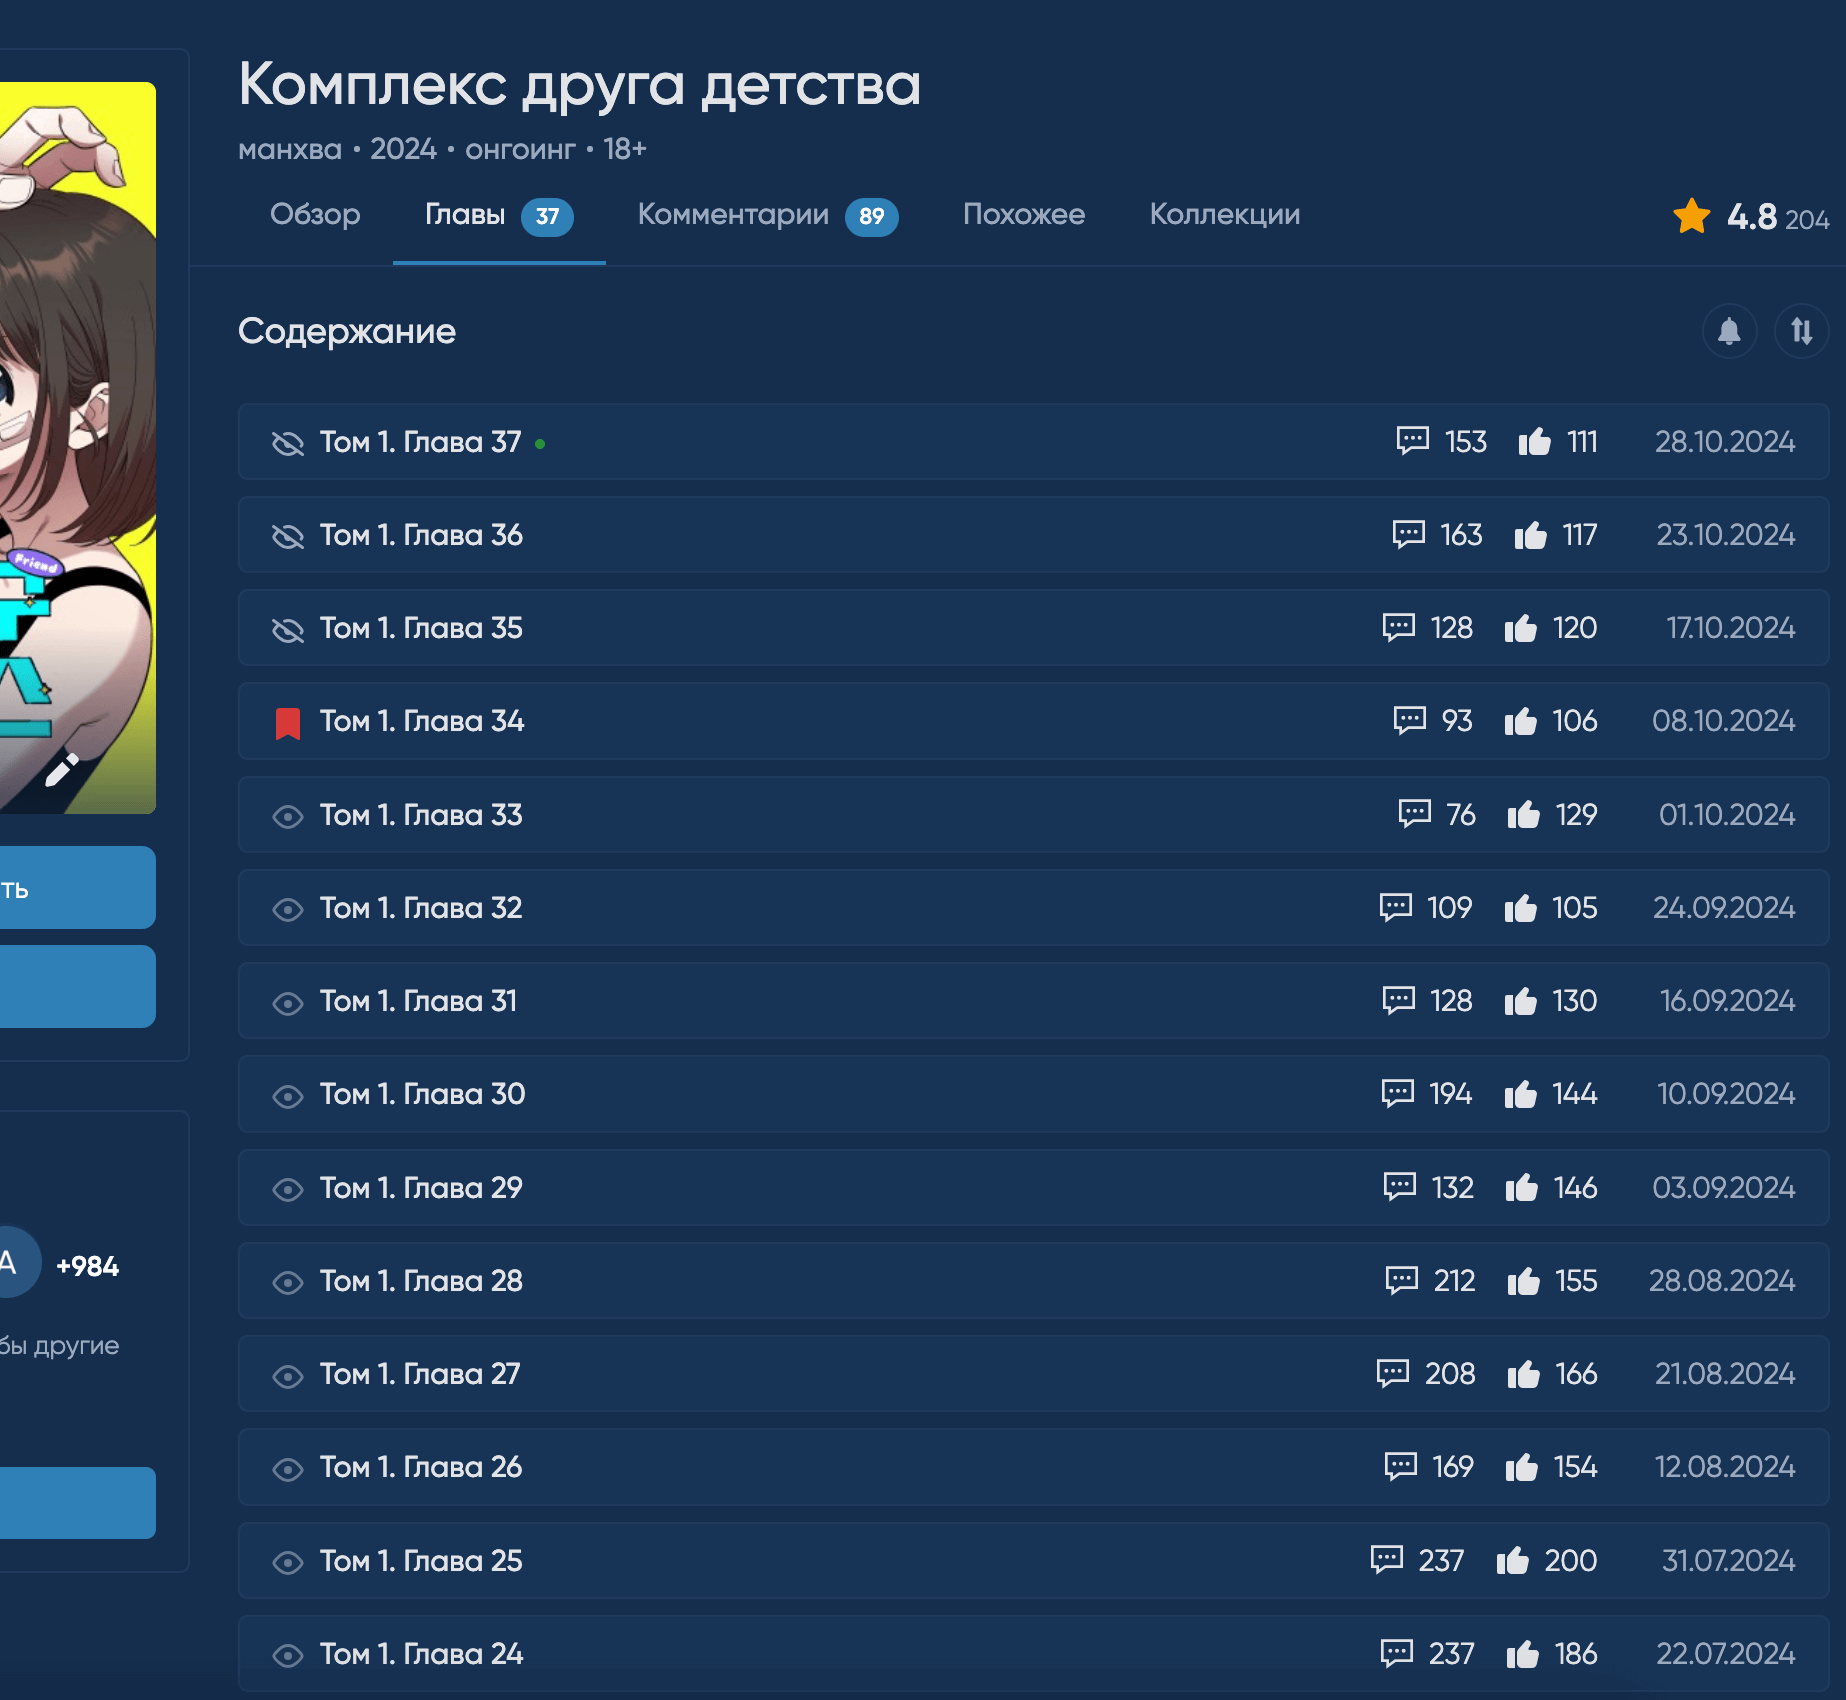Click the notification bell icon

point(1729,331)
